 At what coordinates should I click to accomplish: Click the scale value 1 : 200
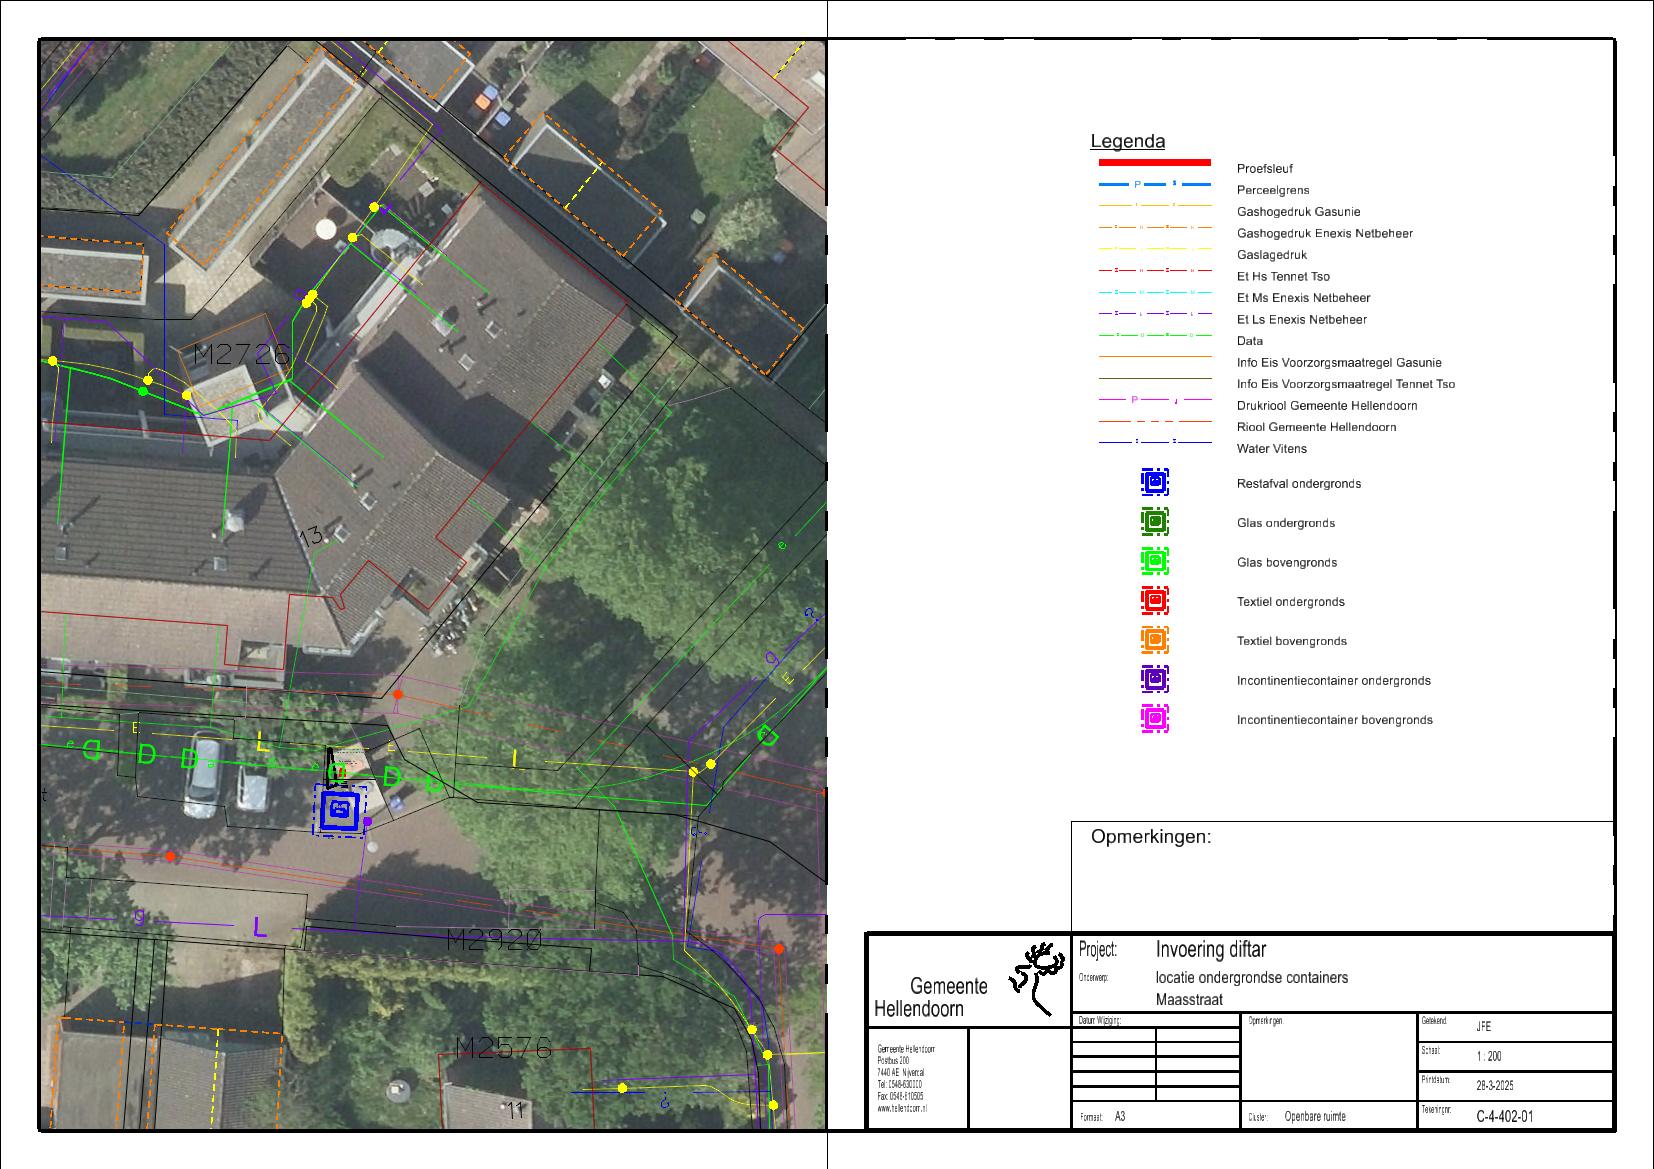pos(1489,1057)
